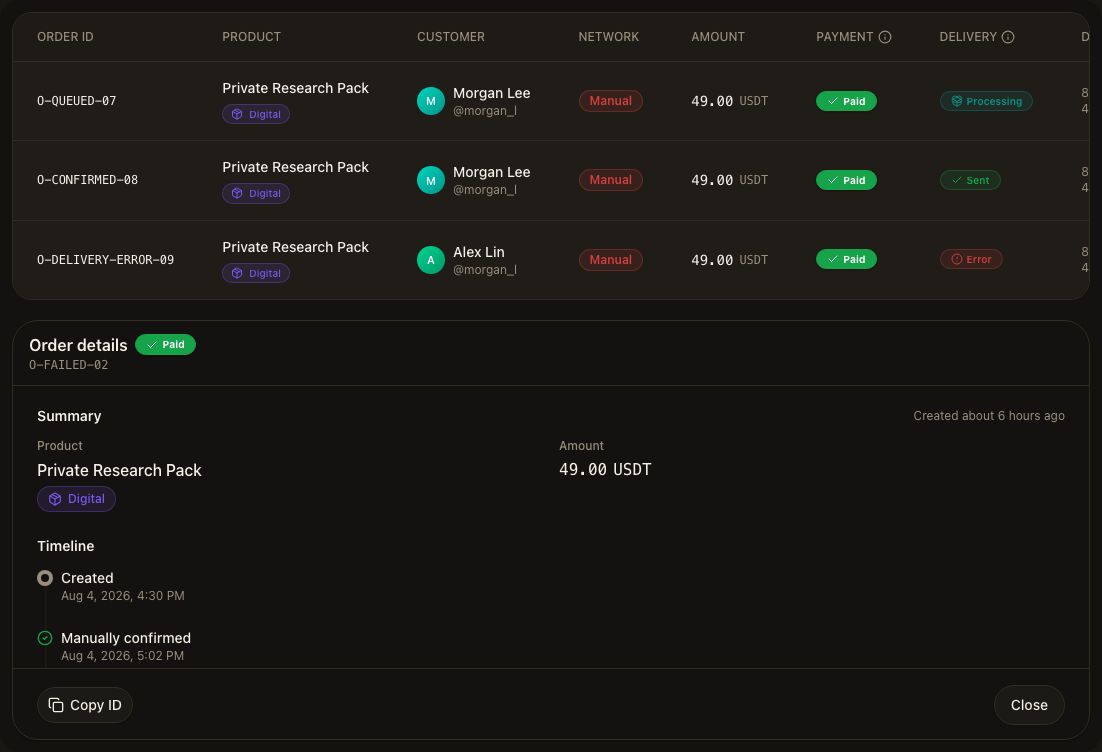This screenshot has width=1102, height=752.
Task: Click Morgan Lee avatar in O-QUEUED-07 row
Action: (431, 101)
